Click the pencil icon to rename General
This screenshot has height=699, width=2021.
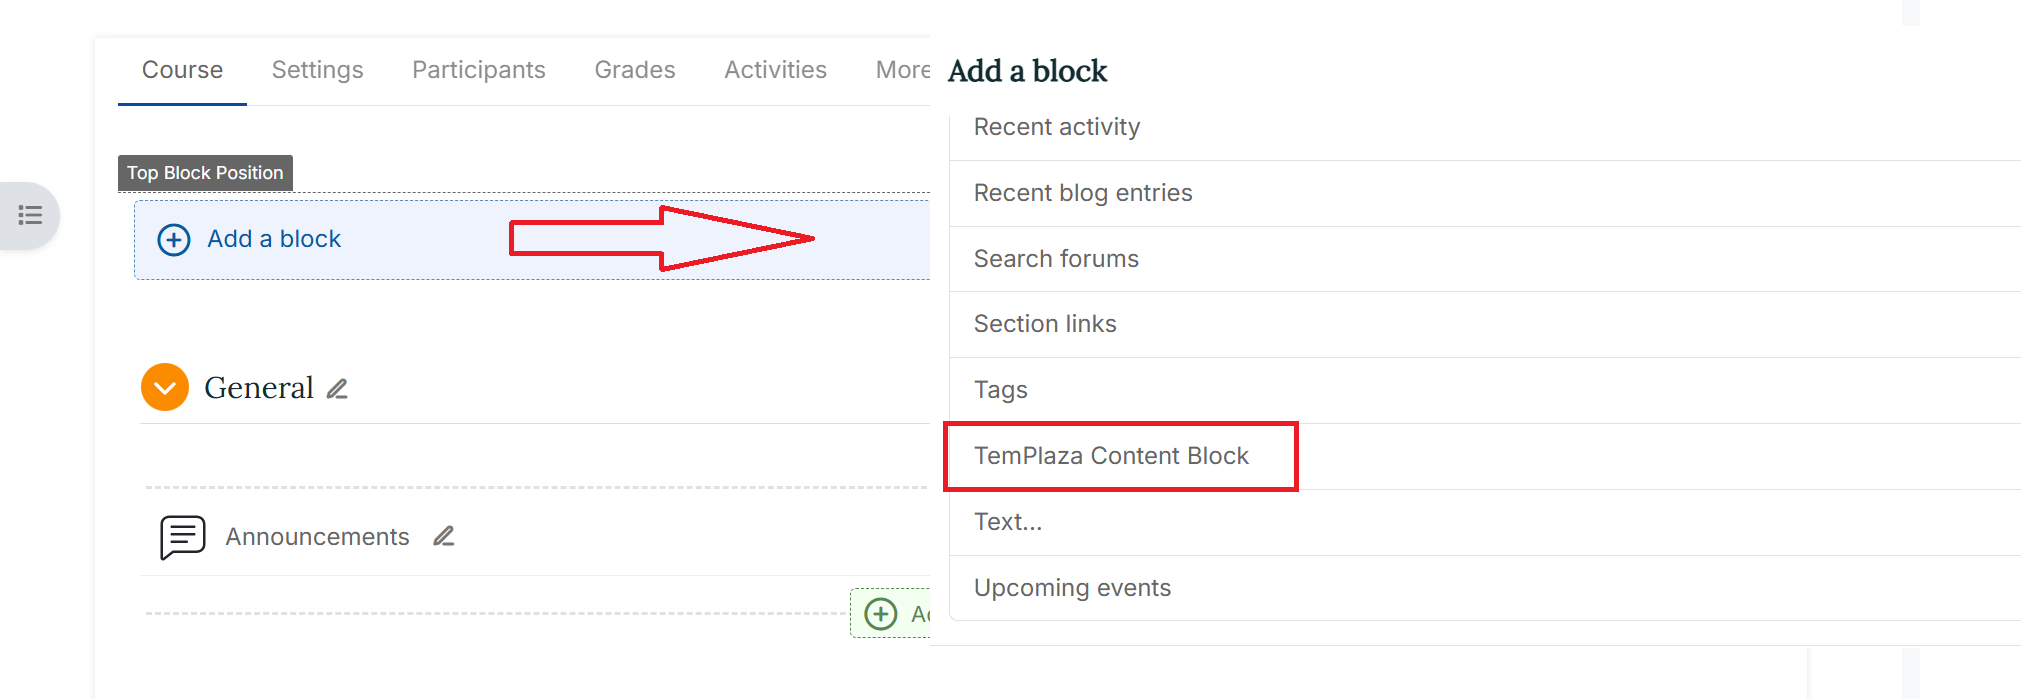tap(336, 388)
